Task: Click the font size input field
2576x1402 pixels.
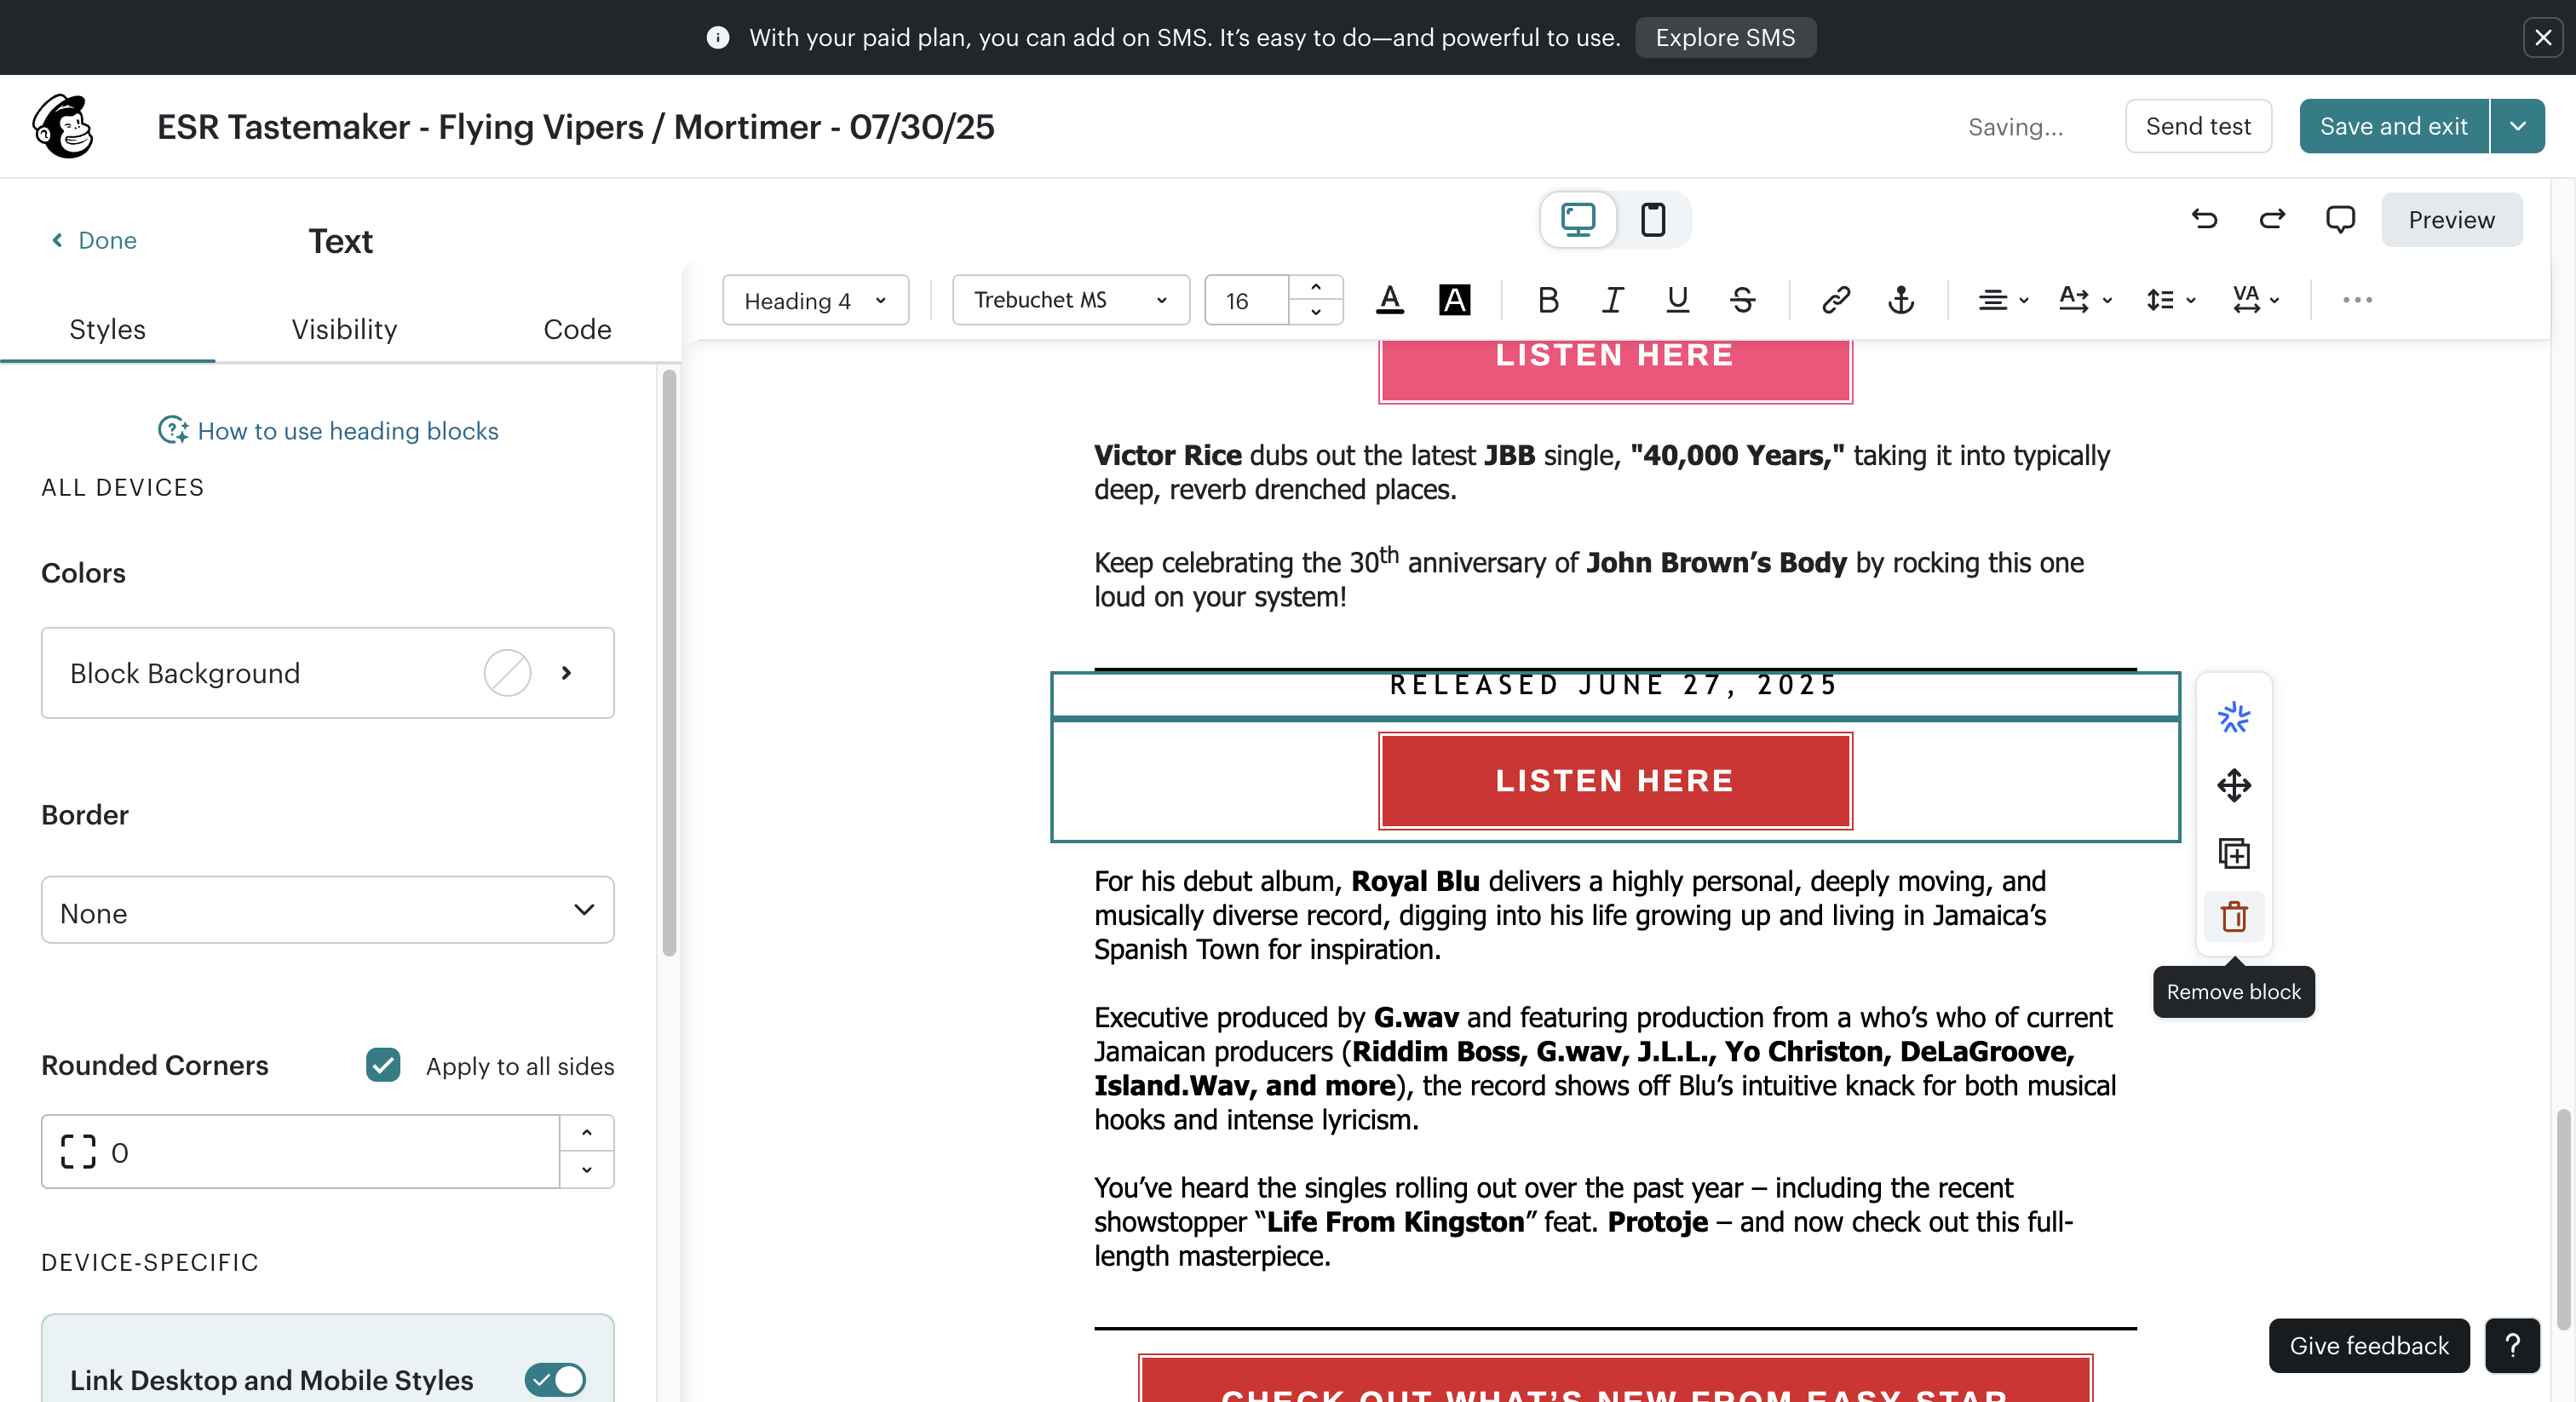Action: click(1247, 300)
